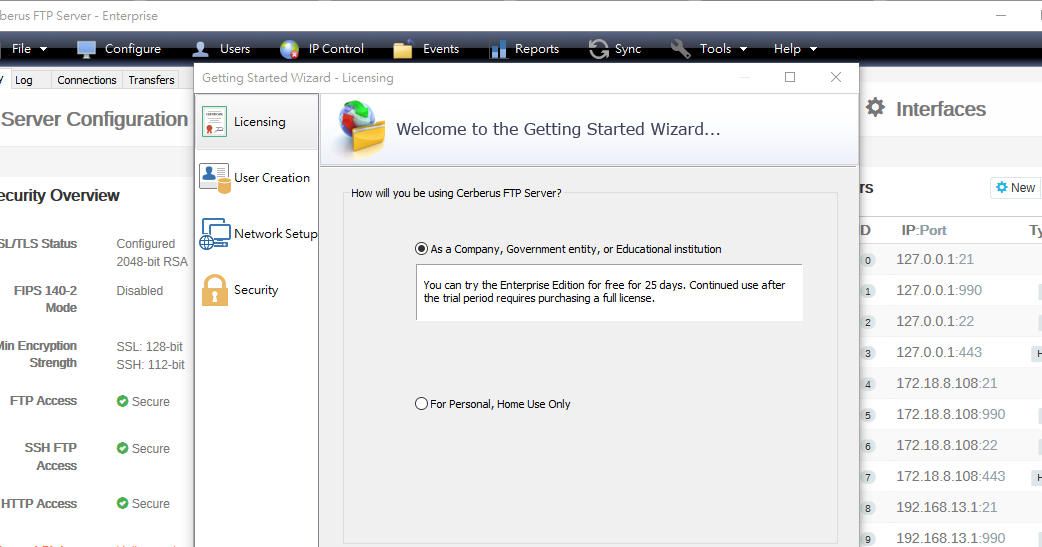This screenshot has width=1042, height=547.
Task: Select interface row 127.0.0.1:990
Action: pyautogui.click(x=950, y=290)
